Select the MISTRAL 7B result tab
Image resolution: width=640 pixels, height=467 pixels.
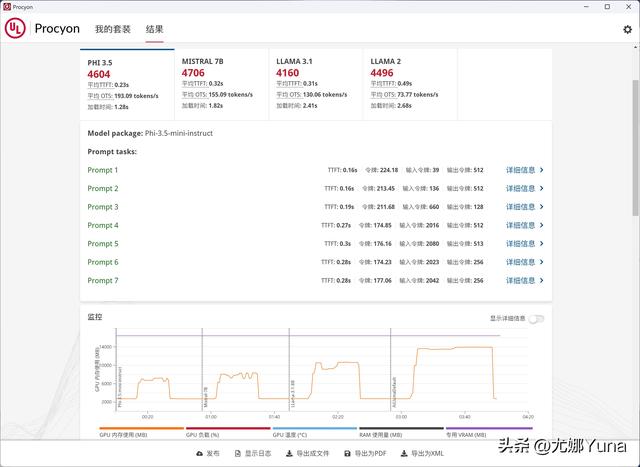[222, 85]
